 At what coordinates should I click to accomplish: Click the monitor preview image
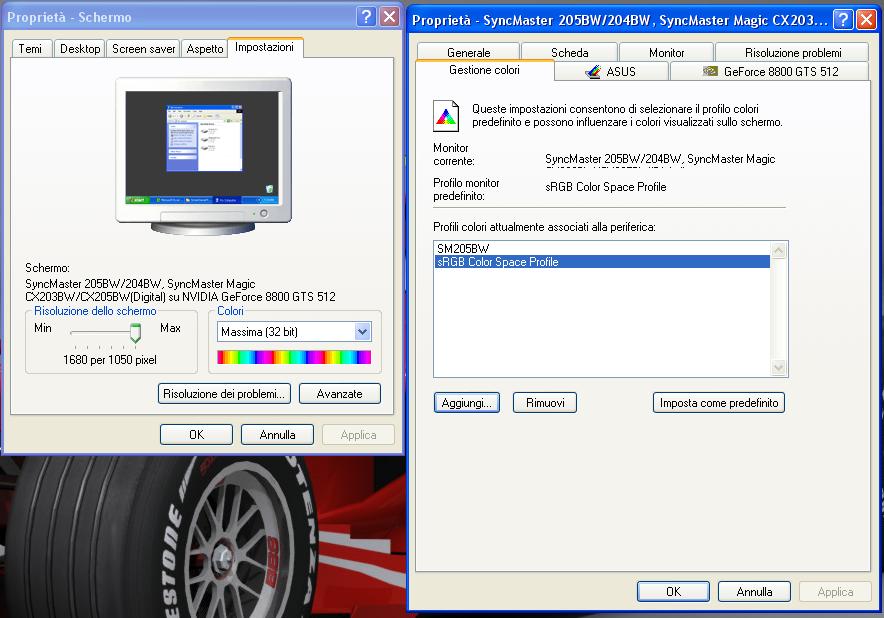pyautogui.click(x=204, y=156)
